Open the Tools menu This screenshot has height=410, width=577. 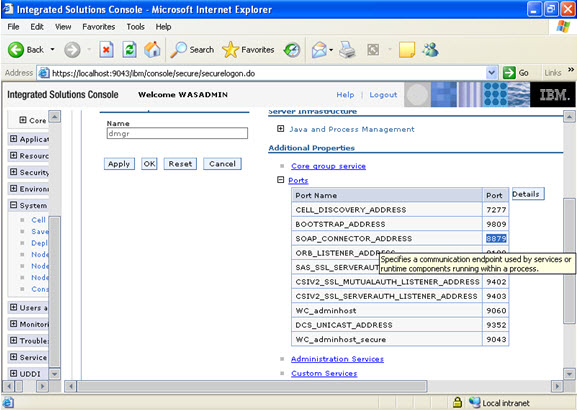pyautogui.click(x=135, y=27)
